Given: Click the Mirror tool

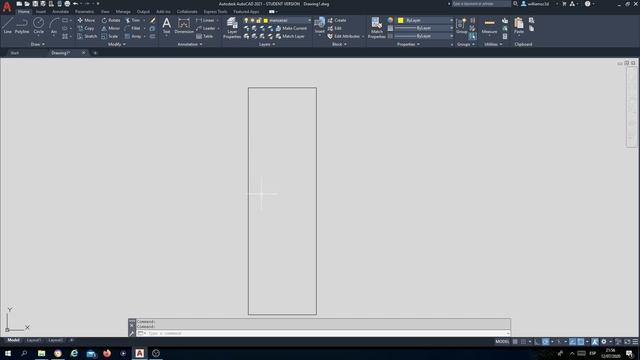Looking at the screenshot, I should 111,28.
